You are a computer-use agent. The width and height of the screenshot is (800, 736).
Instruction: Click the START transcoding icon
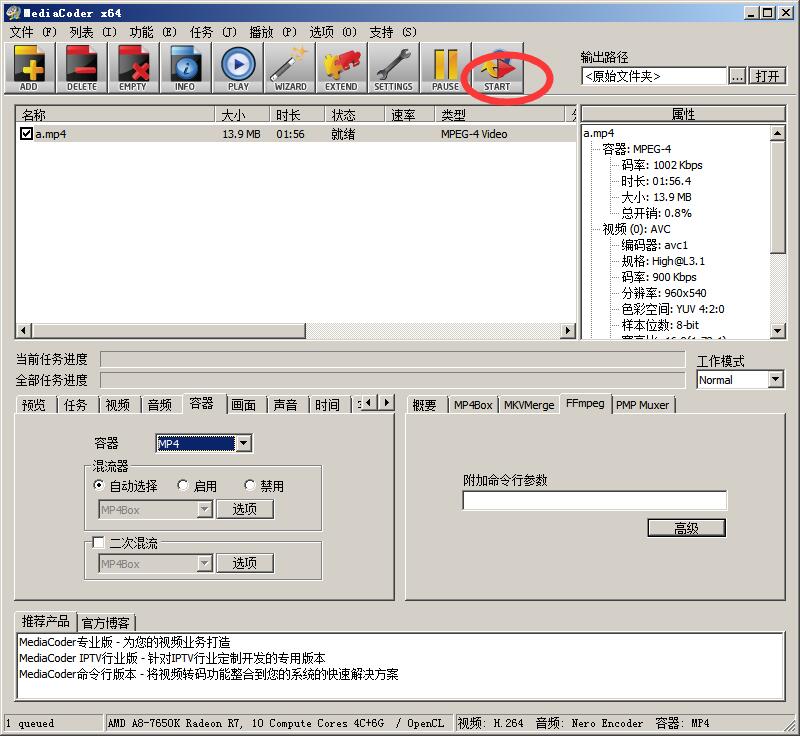498,68
